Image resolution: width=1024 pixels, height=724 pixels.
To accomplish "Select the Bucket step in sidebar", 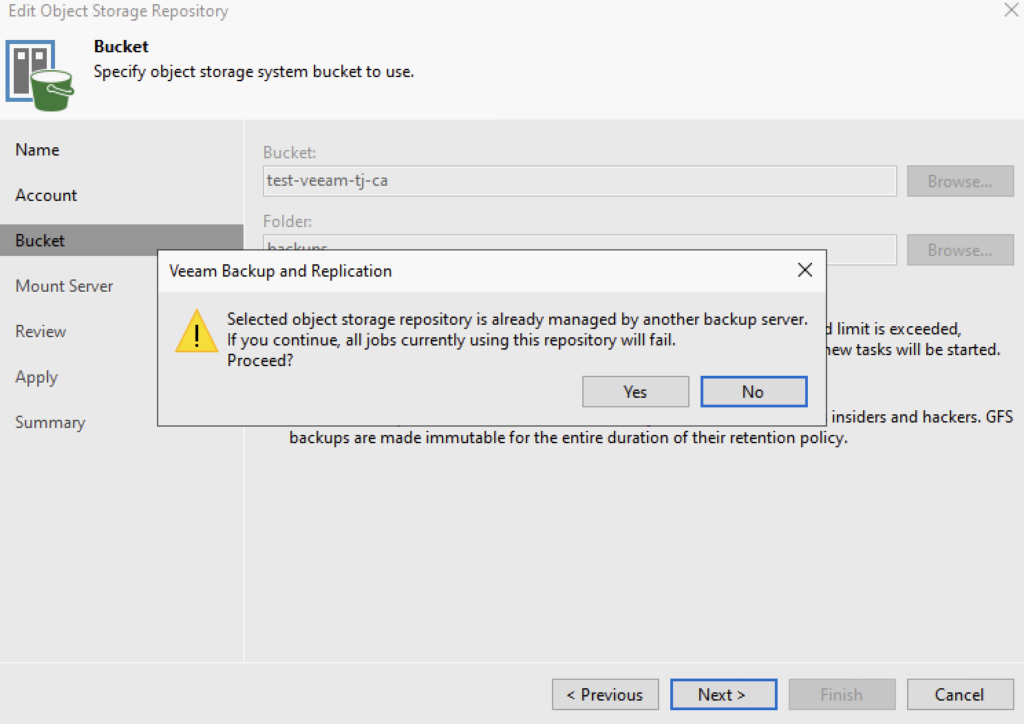I will click(x=40, y=241).
